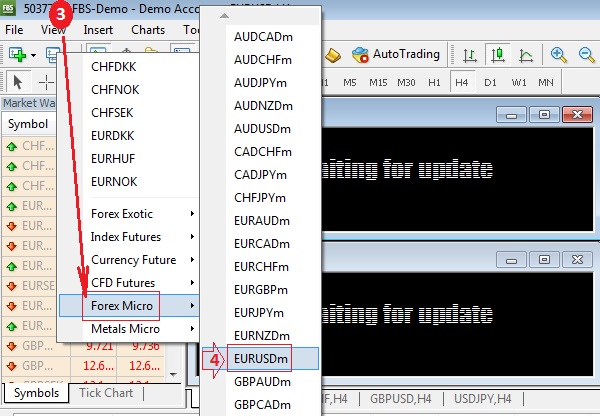Choose AUDJPYm from Forex Micro list
The height and width of the screenshot is (416, 600).
pyautogui.click(x=260, y=83)
